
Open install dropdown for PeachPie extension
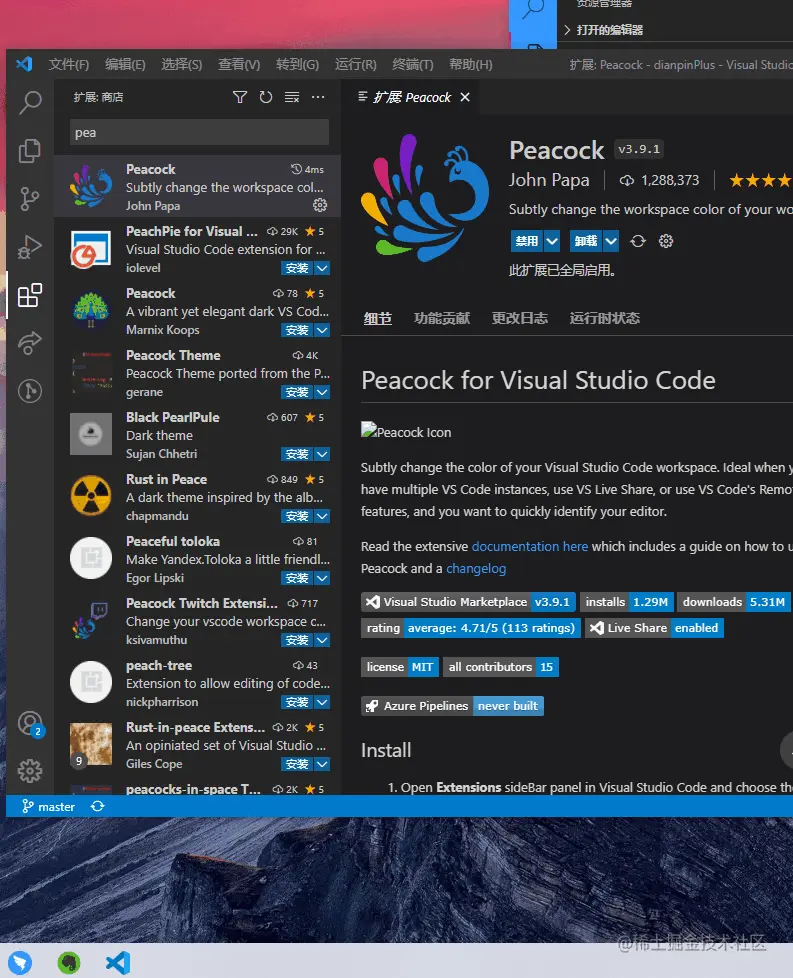[x=322, y=268]
